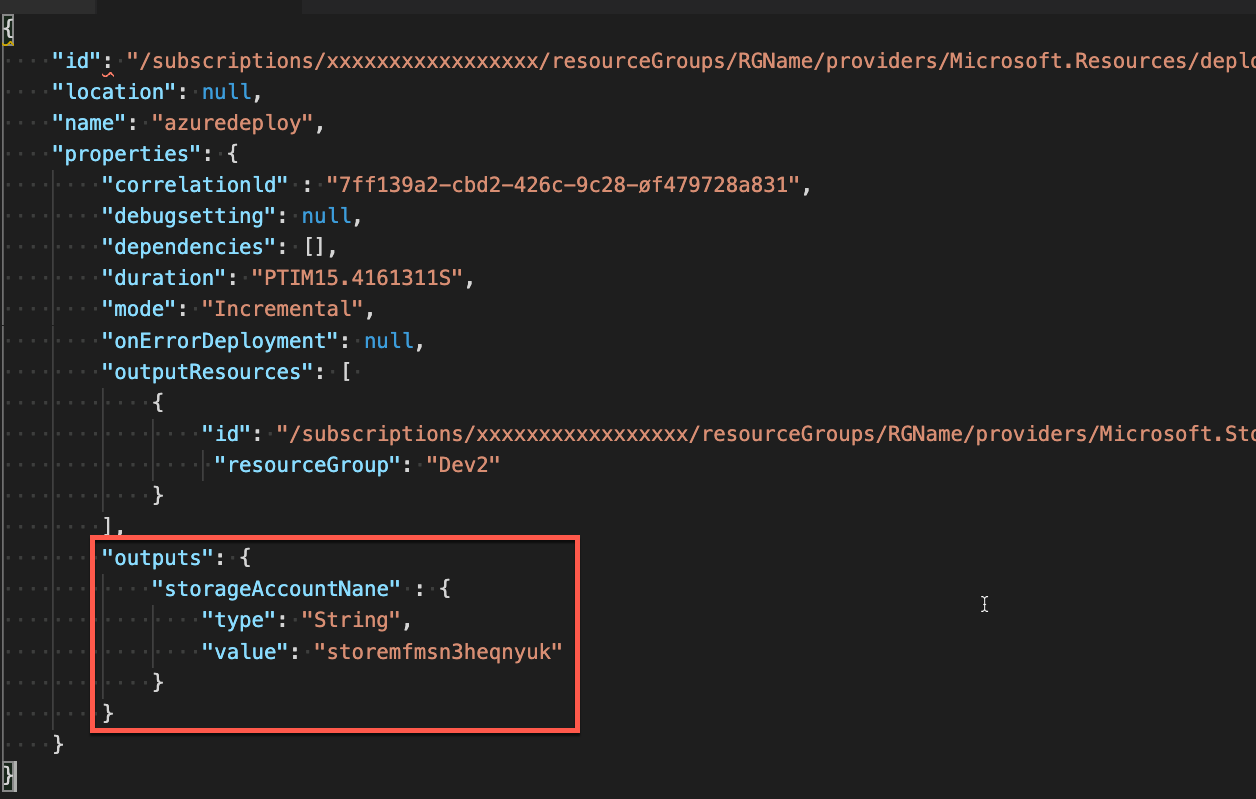
Task: Place cursor on "Incremental" mode value
Action: point(287,309)
